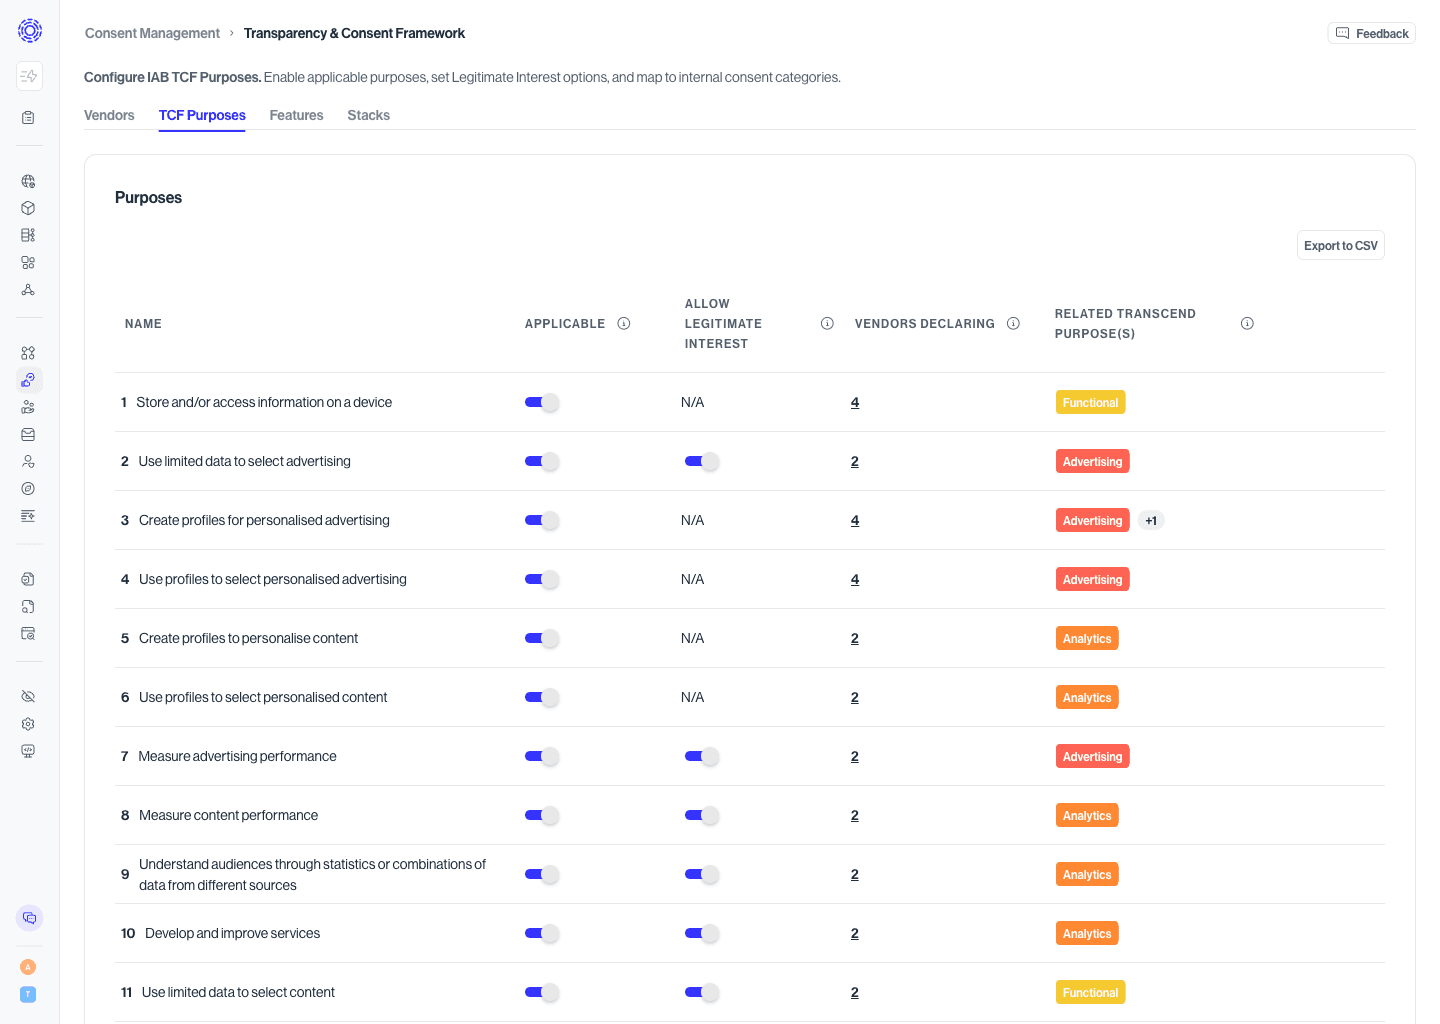Click the Transcend logo in the sidebar

click(x=30, y=31)
